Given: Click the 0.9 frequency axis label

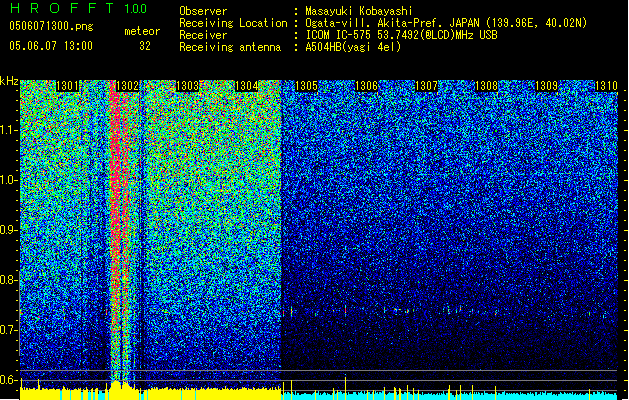Looking at the screenshot, I should coord(9,230).
